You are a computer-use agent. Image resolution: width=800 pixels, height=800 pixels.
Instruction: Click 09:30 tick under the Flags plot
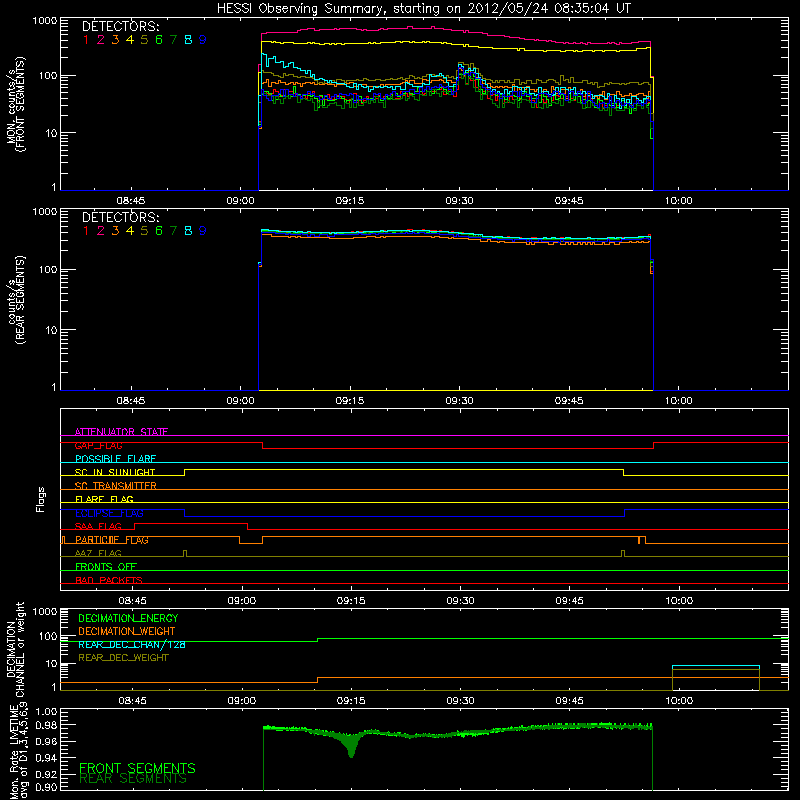pos(461,601)
